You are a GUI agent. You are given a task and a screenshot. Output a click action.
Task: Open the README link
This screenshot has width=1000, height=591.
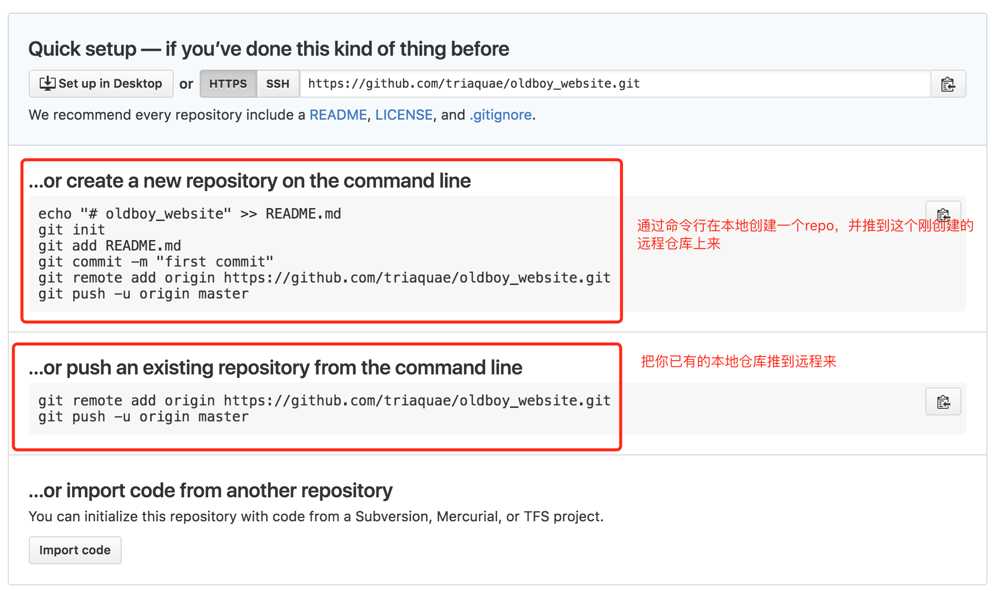click(338, 115)
